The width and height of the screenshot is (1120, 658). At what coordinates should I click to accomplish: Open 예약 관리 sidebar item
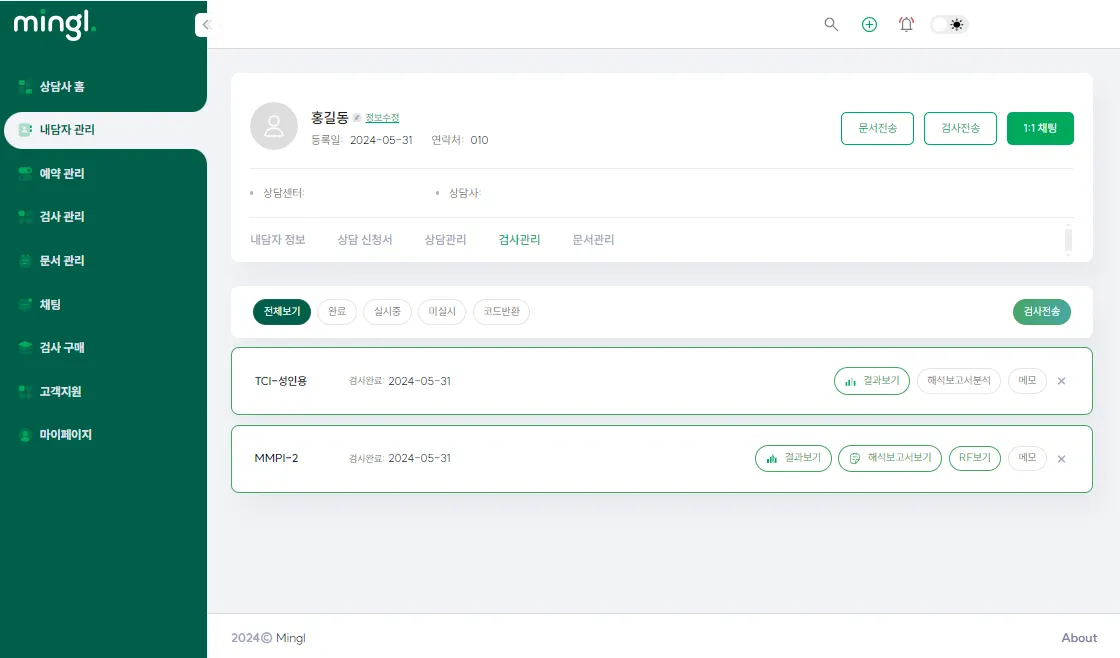point(61,174)
